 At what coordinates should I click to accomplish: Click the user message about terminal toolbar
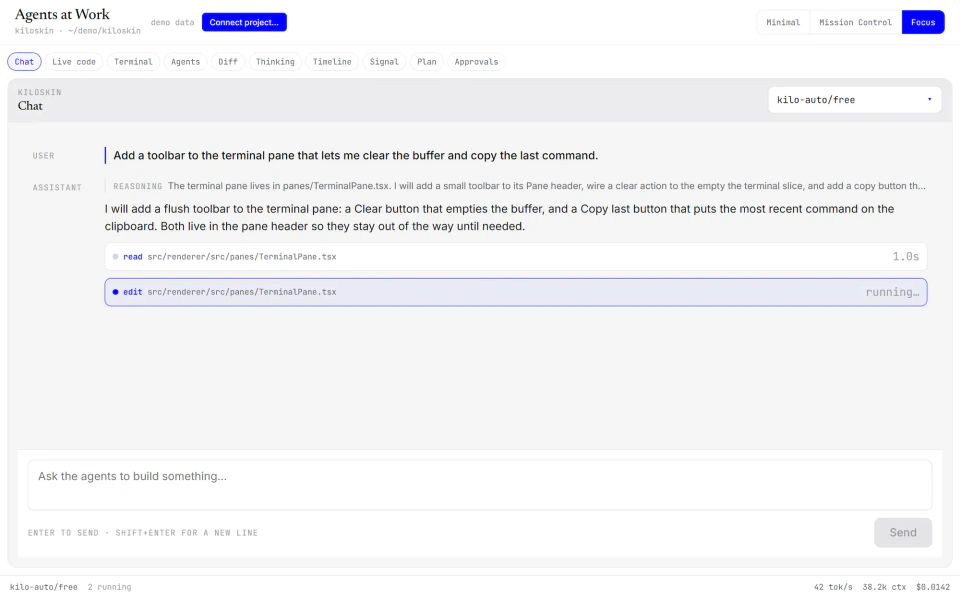click(x=356, y=155)
